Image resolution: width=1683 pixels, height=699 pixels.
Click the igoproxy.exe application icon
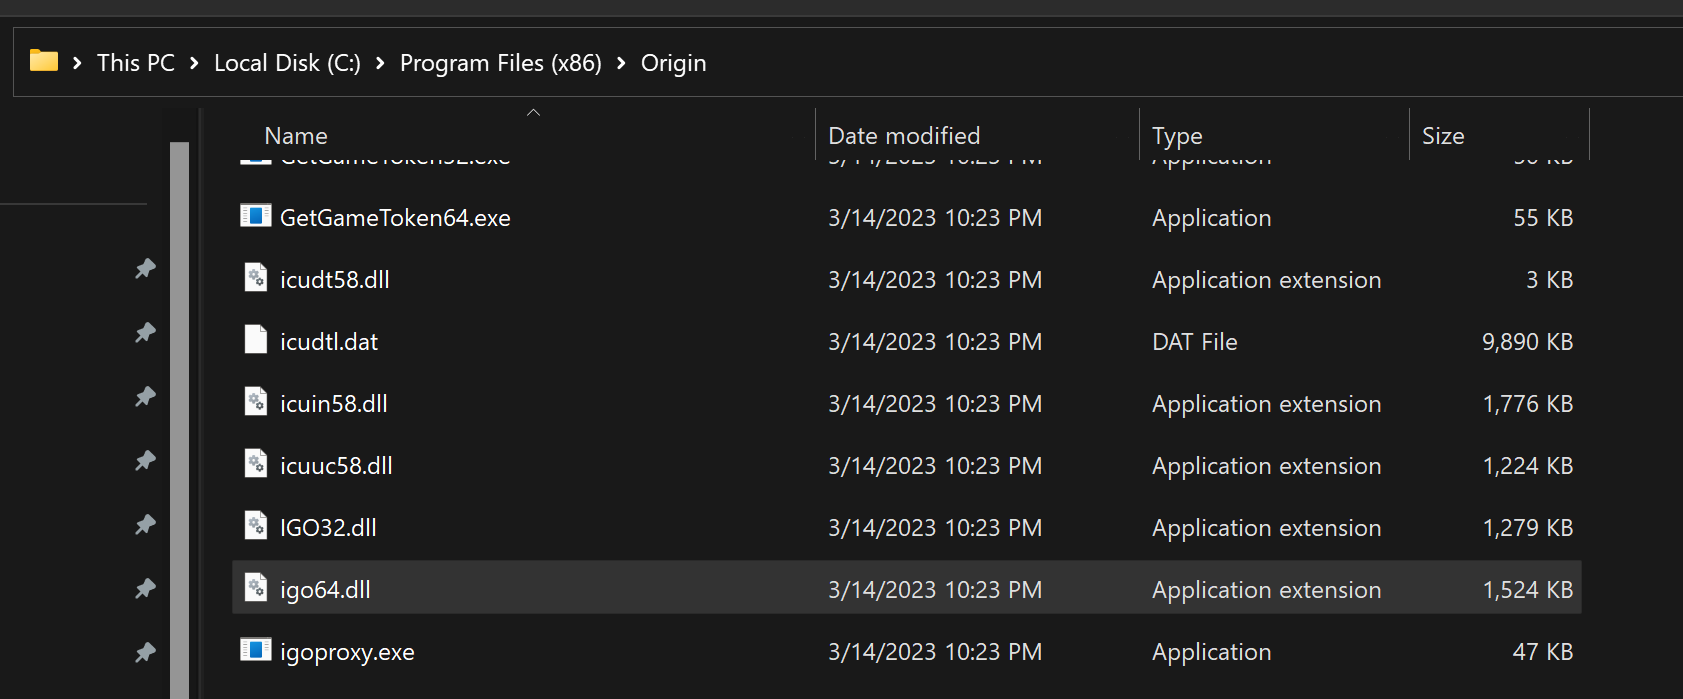pyautogui.click(x=256, y=650)
